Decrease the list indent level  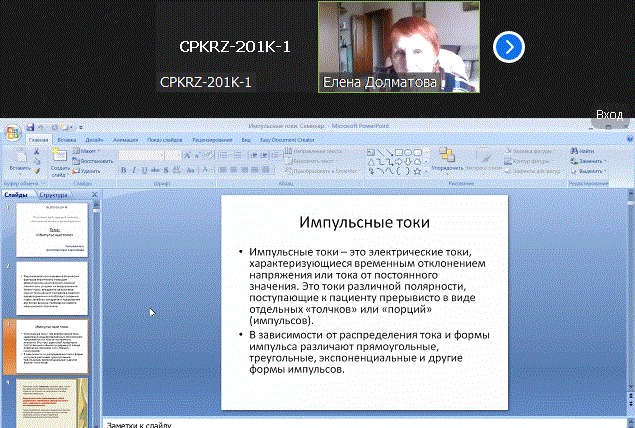point(254,155)
